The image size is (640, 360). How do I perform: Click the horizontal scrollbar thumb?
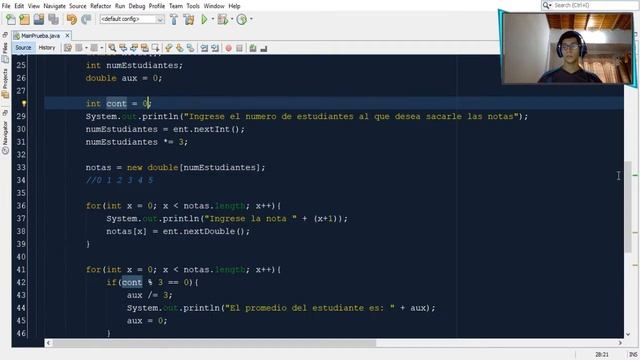click(214, 343)
